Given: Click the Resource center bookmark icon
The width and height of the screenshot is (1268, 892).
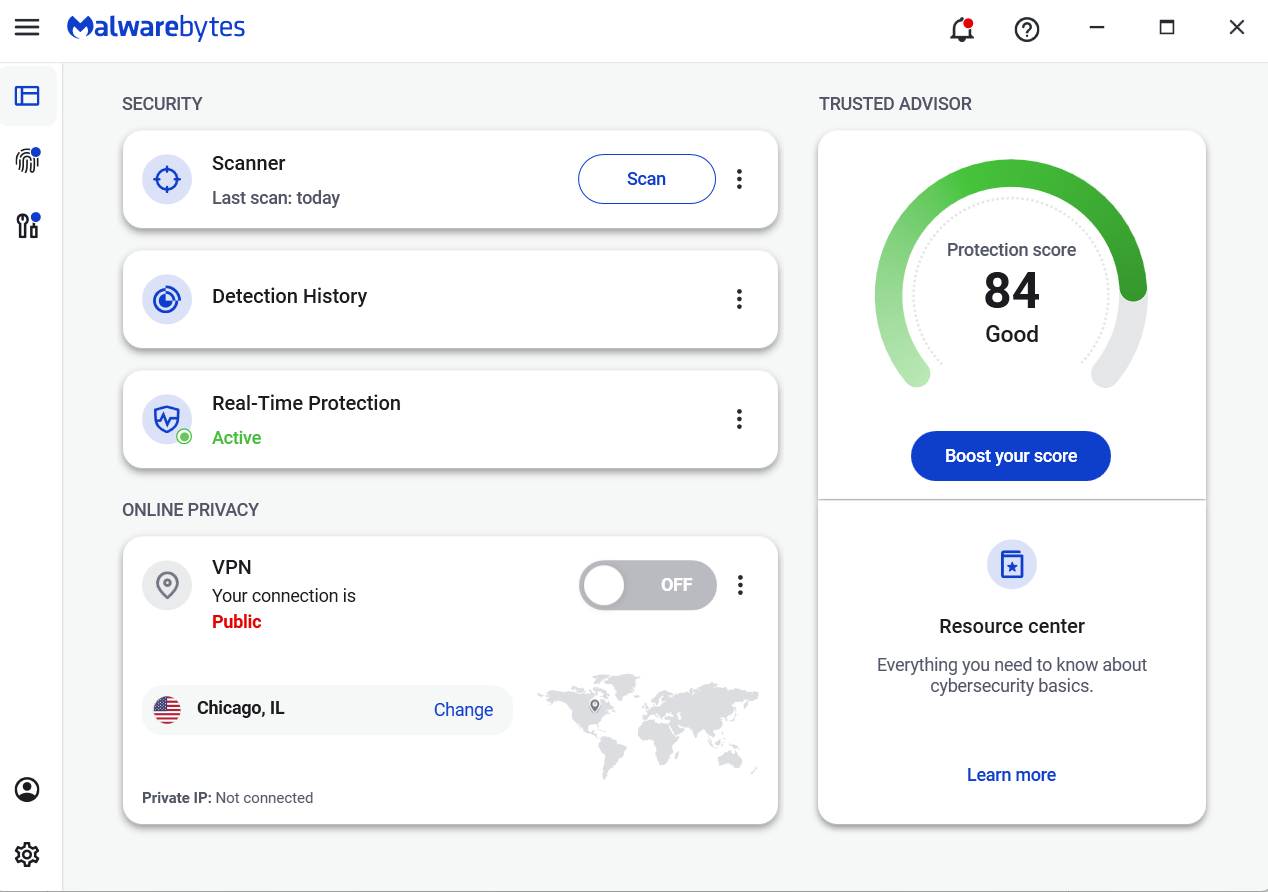Looking at the screenshot, I should coord(1012,565).
